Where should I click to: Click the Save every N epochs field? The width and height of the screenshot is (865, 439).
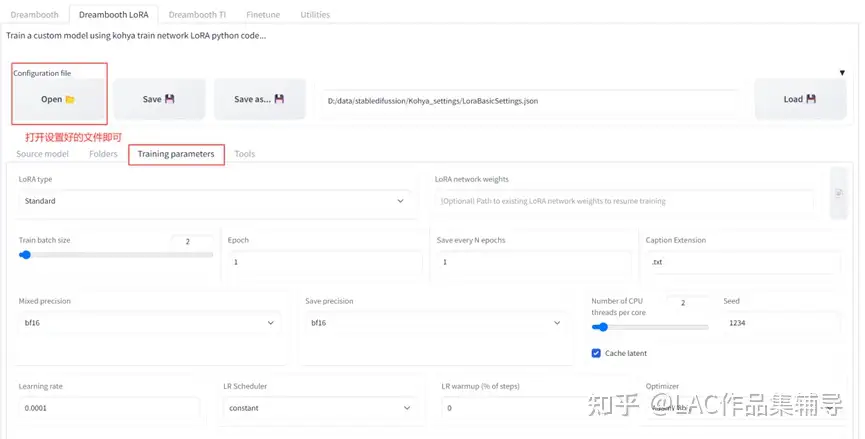(534, 262)
